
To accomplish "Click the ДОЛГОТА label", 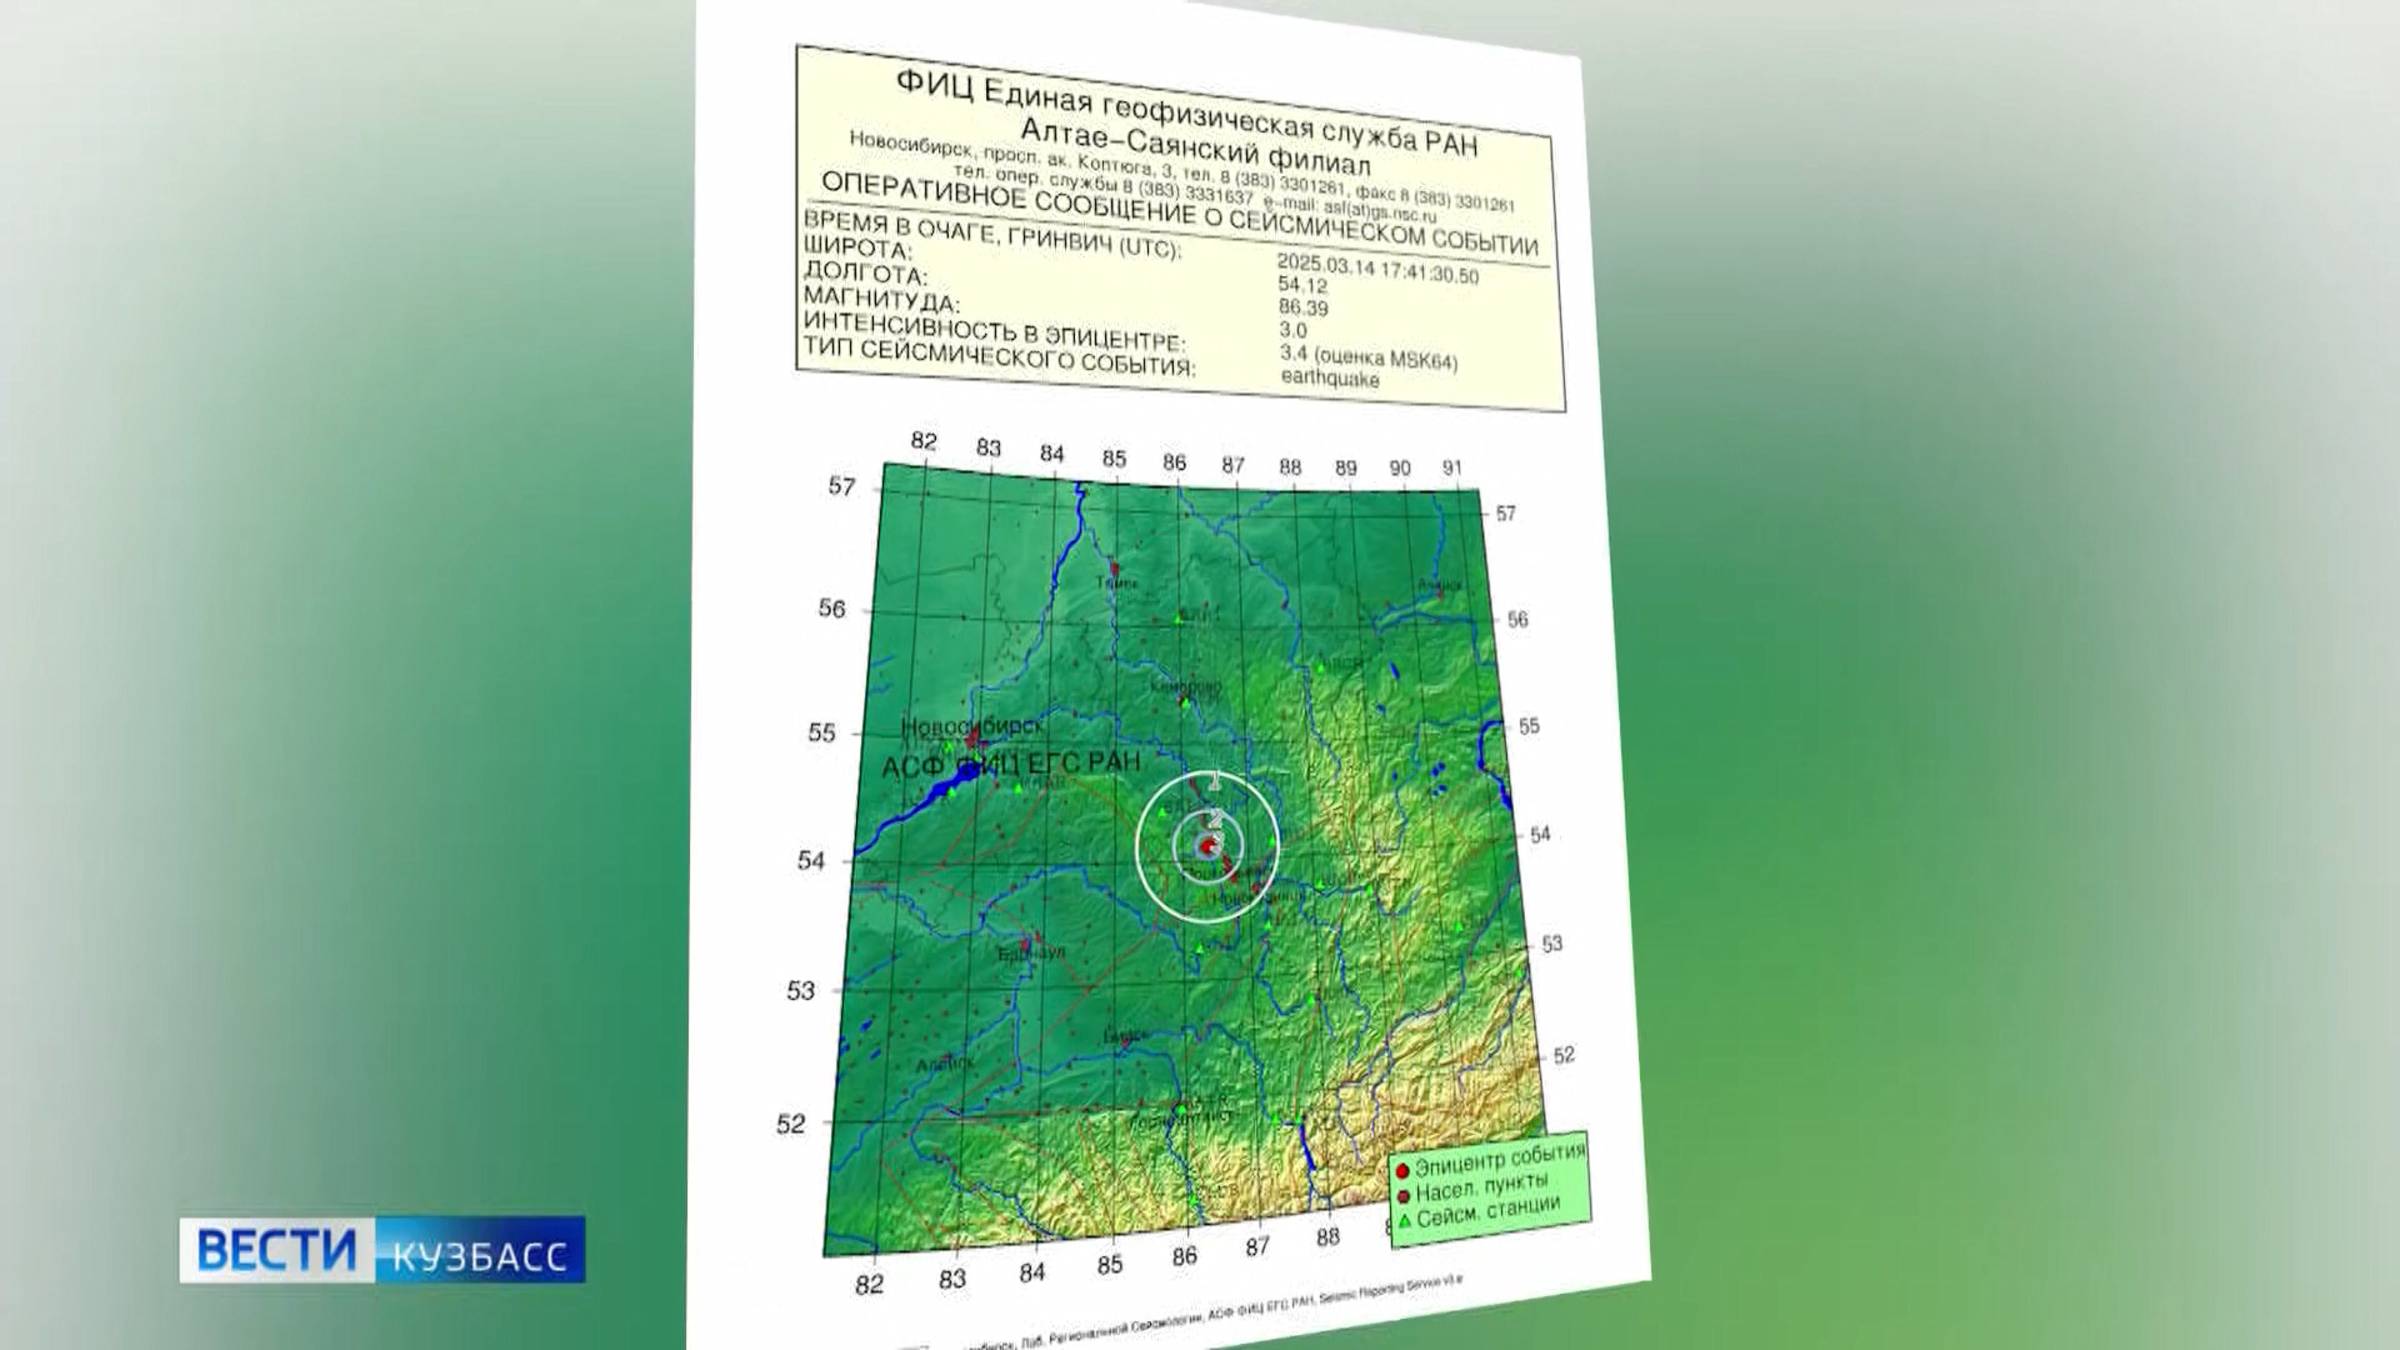I will point(866,272).
